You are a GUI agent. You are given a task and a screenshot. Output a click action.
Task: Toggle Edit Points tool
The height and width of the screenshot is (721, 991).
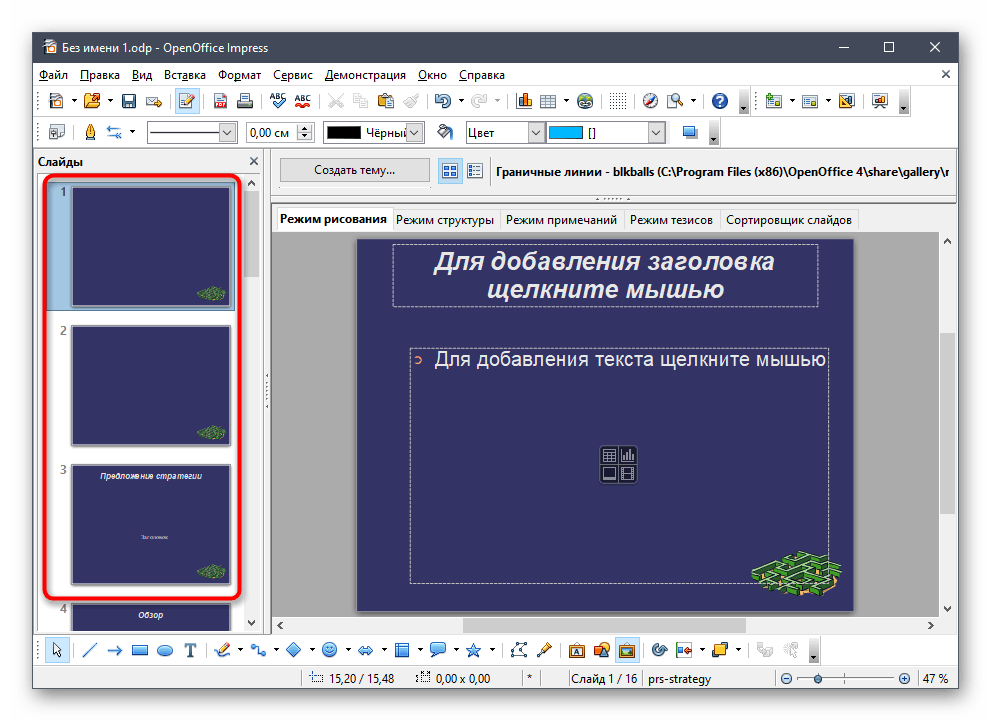pos(519,650)
